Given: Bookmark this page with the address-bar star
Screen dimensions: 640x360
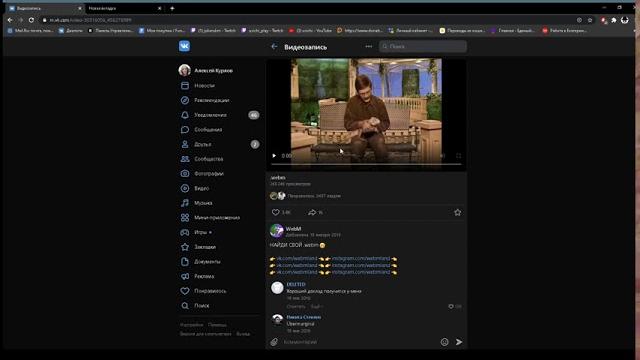Looking at the screenshot, I should click(590, 20).
